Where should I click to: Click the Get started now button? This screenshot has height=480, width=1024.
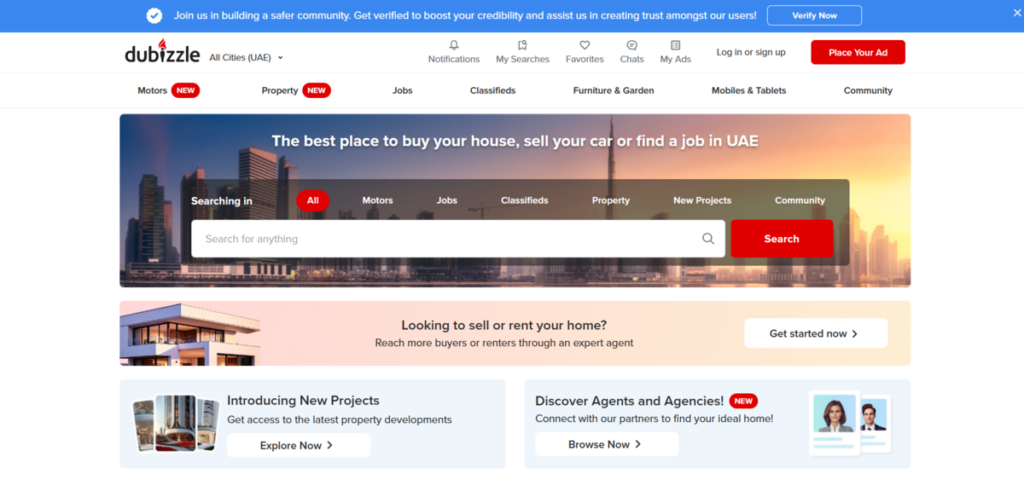[816, 333]
